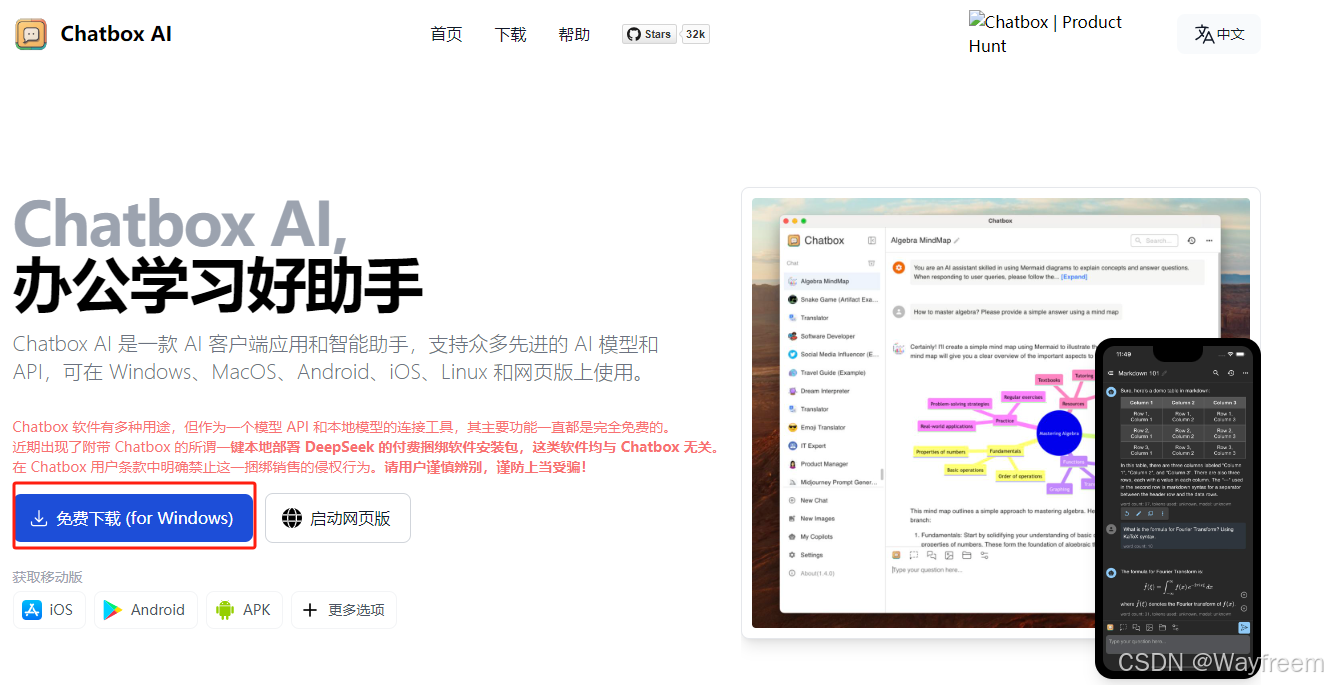Get the Android mobile version
The width and height of the screenshot is (1328, 685).
[x=146, y=610]
